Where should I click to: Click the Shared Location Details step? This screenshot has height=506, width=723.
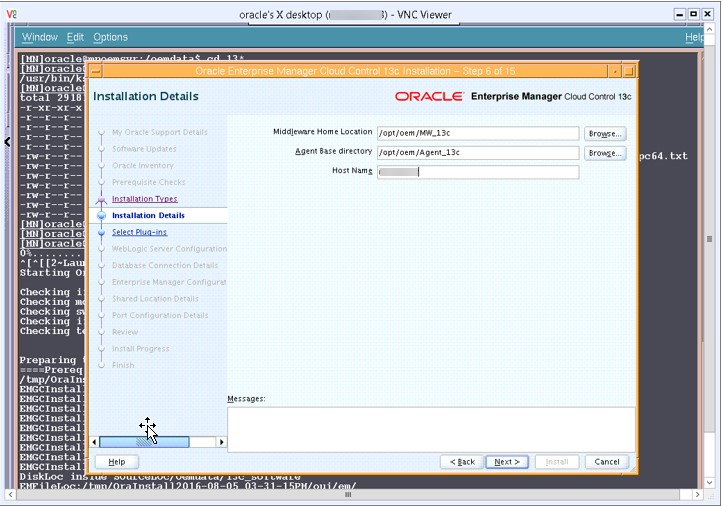coord(155,298)
